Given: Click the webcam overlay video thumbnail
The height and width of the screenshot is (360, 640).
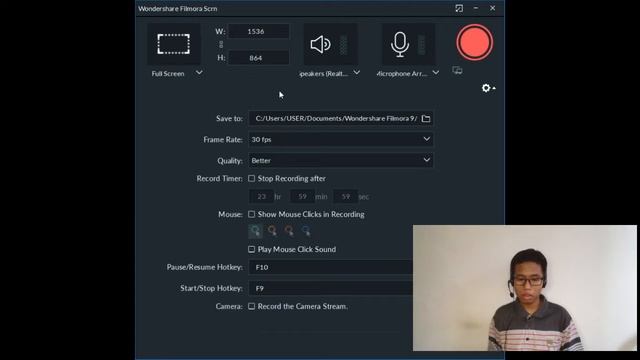Looking at the screenshot, I should click(x=524, y=288).
